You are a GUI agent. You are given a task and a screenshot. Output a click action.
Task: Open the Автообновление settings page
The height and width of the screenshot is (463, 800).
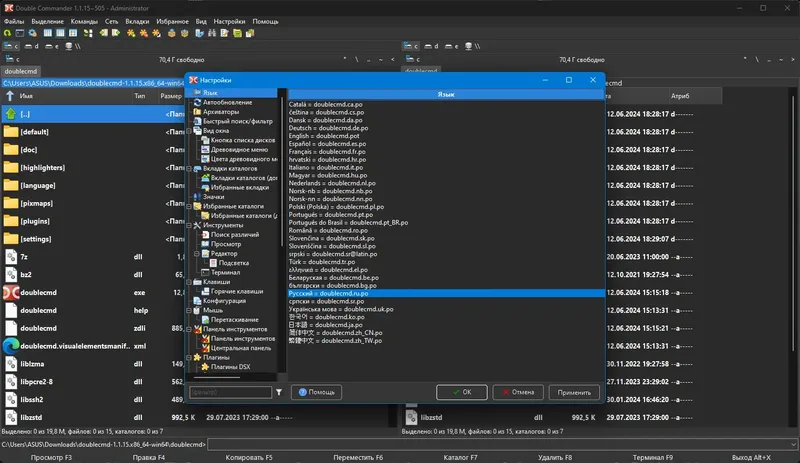pyautogui.click(x=228, y=102)
